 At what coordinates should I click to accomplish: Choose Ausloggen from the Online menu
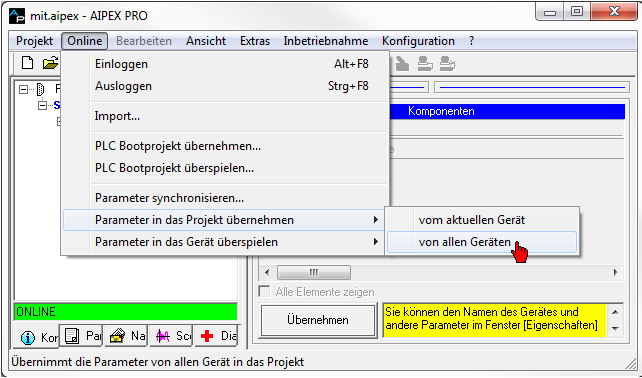[x=225, y=86]
